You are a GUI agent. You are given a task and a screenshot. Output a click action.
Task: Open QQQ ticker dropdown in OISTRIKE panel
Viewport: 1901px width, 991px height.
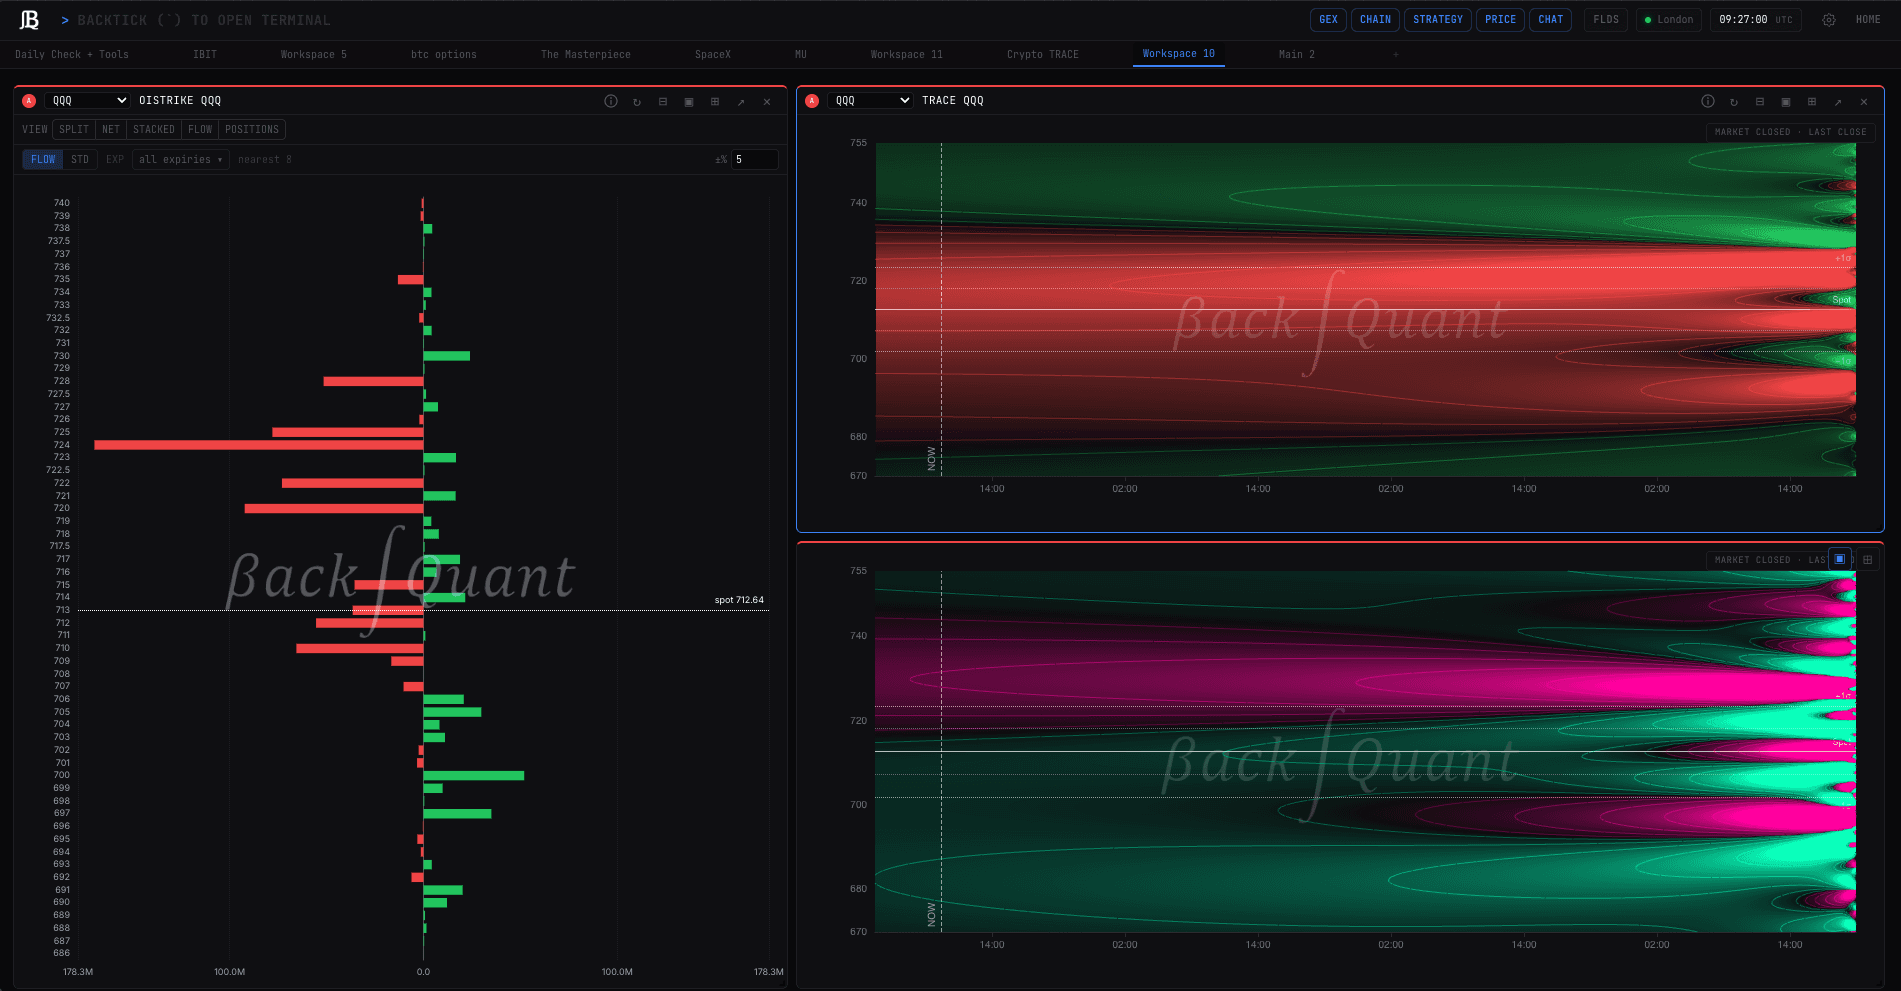88,101
